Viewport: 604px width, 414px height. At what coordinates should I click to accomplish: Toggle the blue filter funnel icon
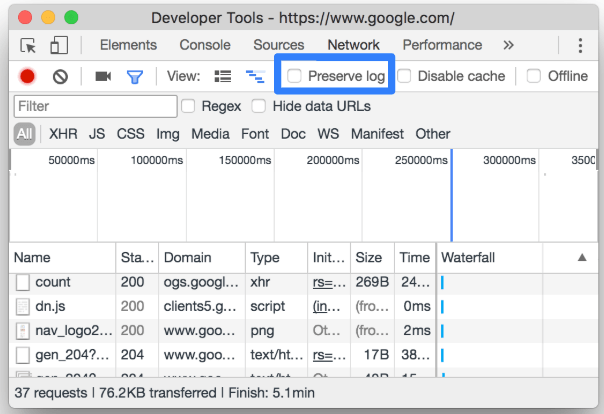(x=135, y=77)
